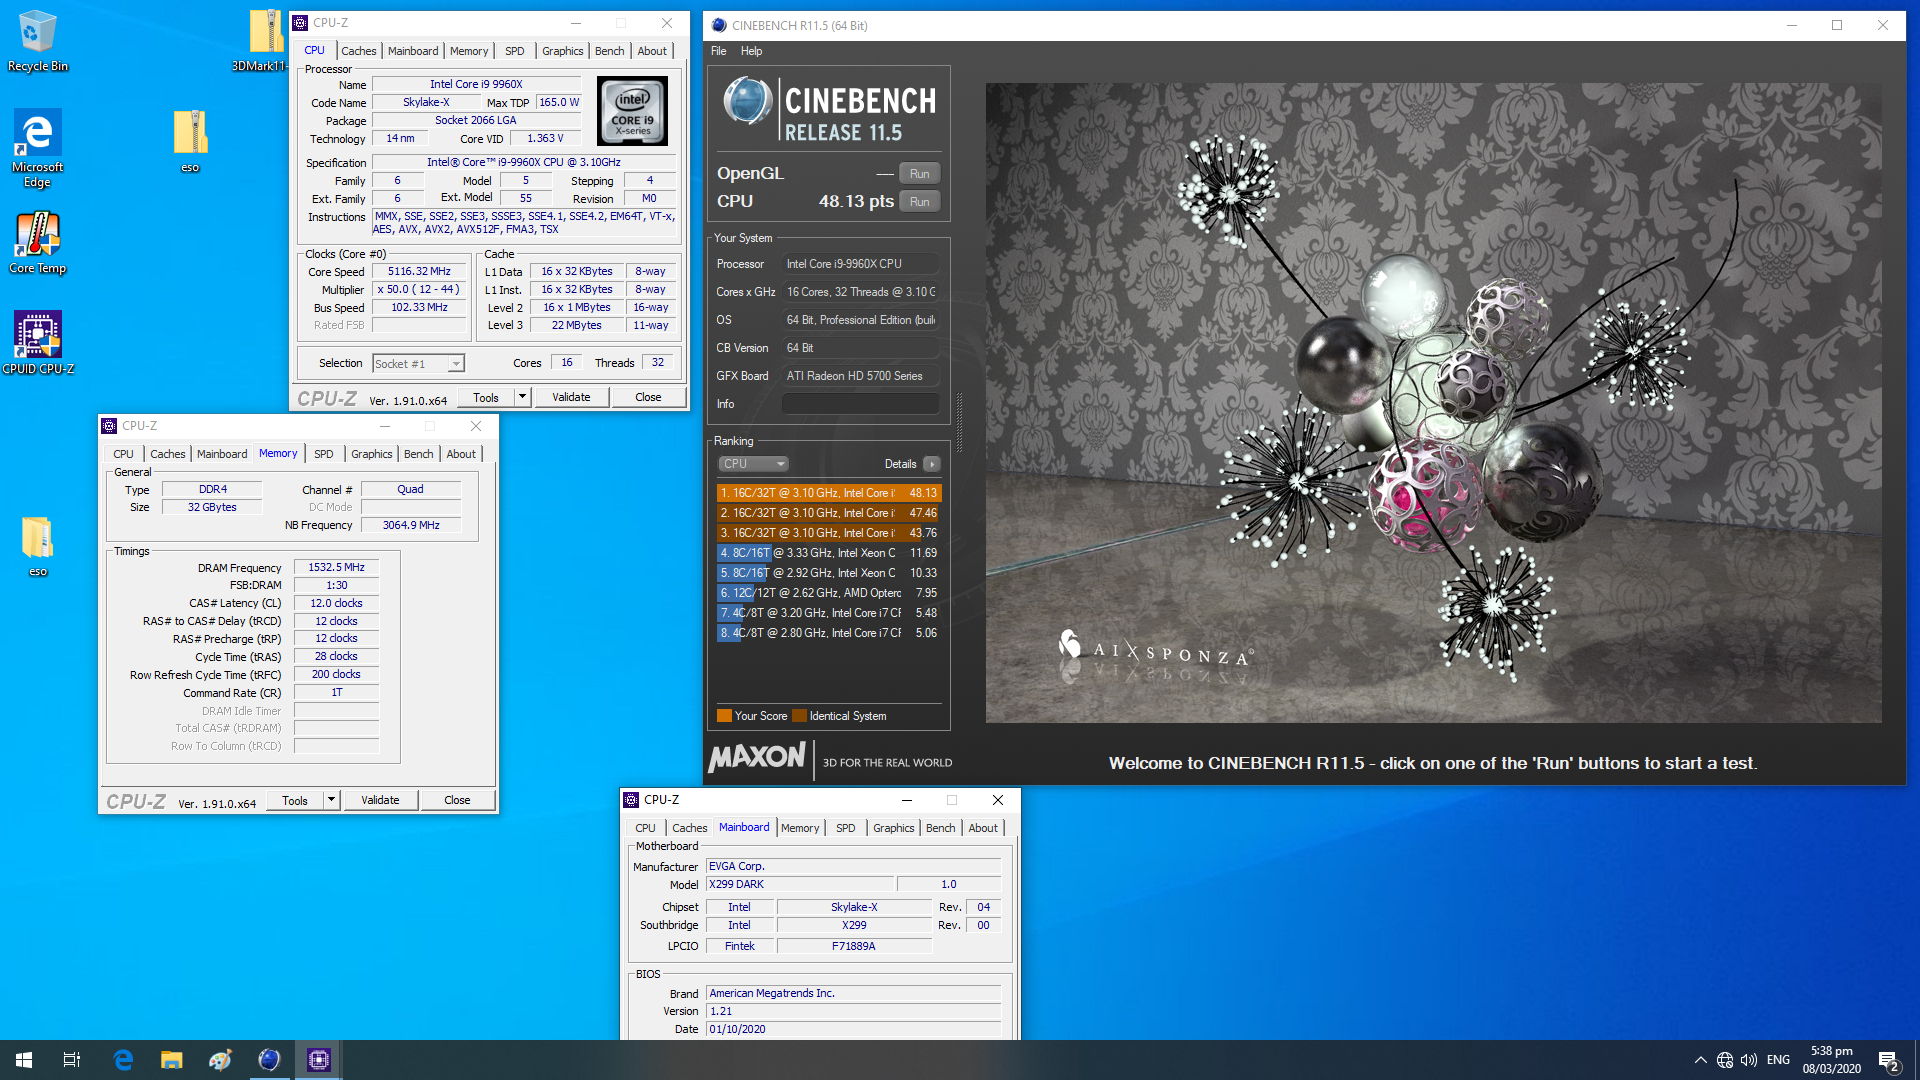
Task: Click CPU-Z title icon in Mainboard window
Action: pos(631,800)
